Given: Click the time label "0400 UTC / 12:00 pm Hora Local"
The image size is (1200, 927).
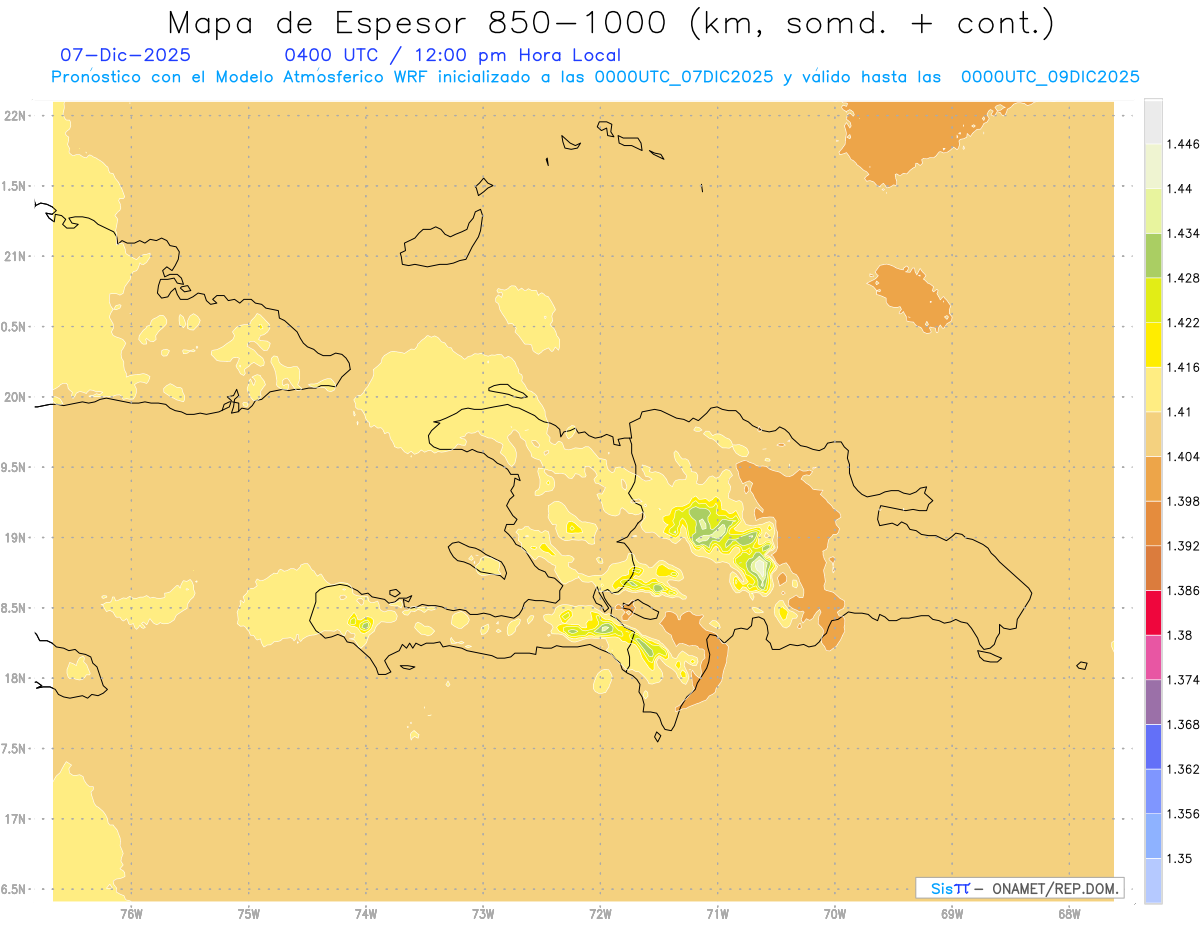Looking at the screenshot, I should [452, 55].
